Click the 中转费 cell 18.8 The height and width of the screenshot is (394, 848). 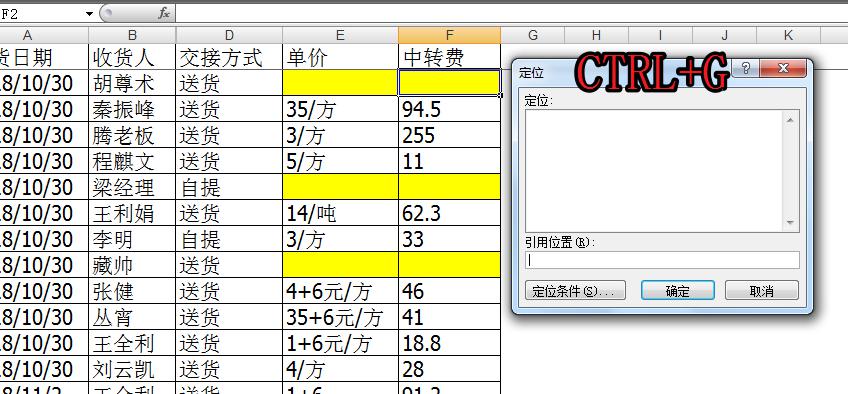coord(449,343)
